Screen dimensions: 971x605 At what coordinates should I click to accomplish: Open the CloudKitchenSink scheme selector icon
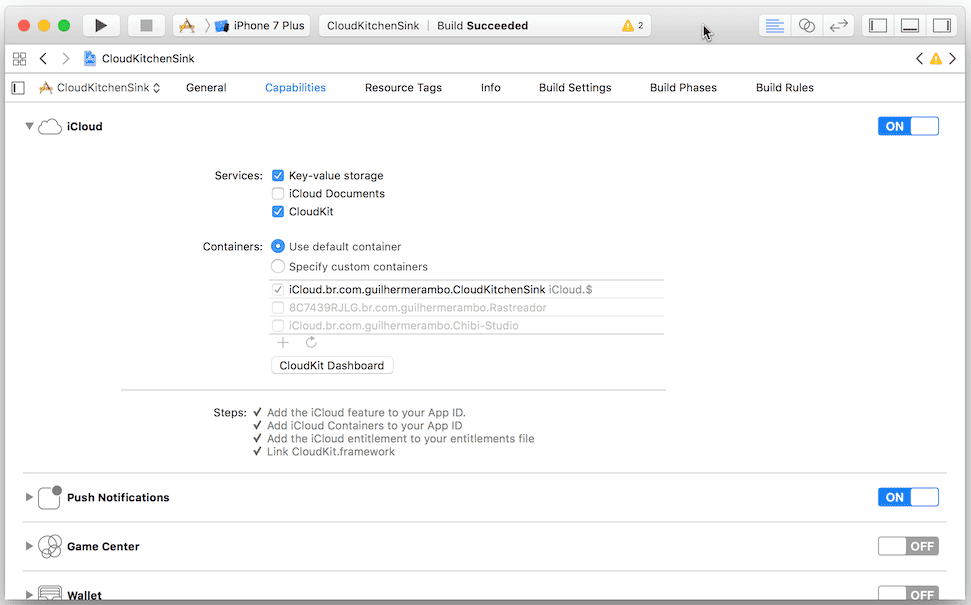186,25
